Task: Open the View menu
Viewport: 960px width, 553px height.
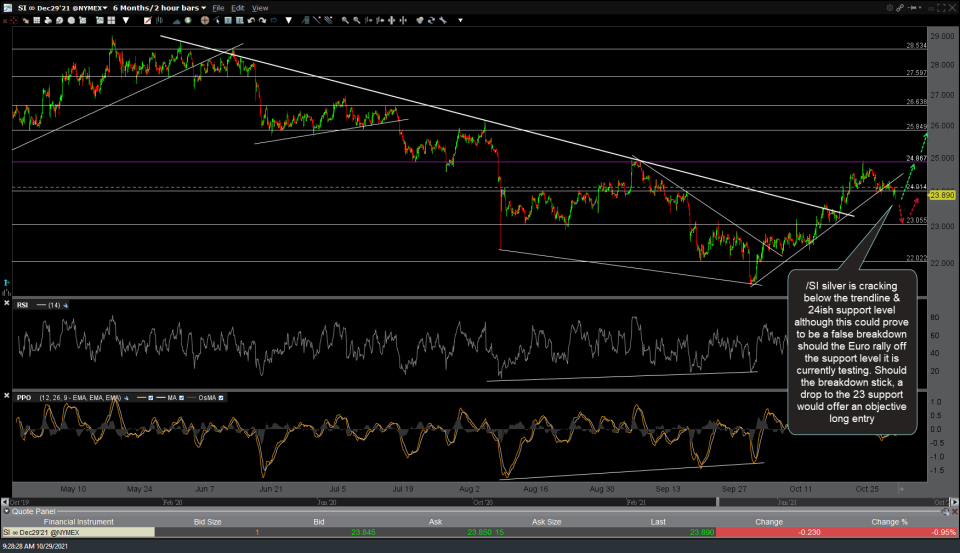Action: pos(260,7)
